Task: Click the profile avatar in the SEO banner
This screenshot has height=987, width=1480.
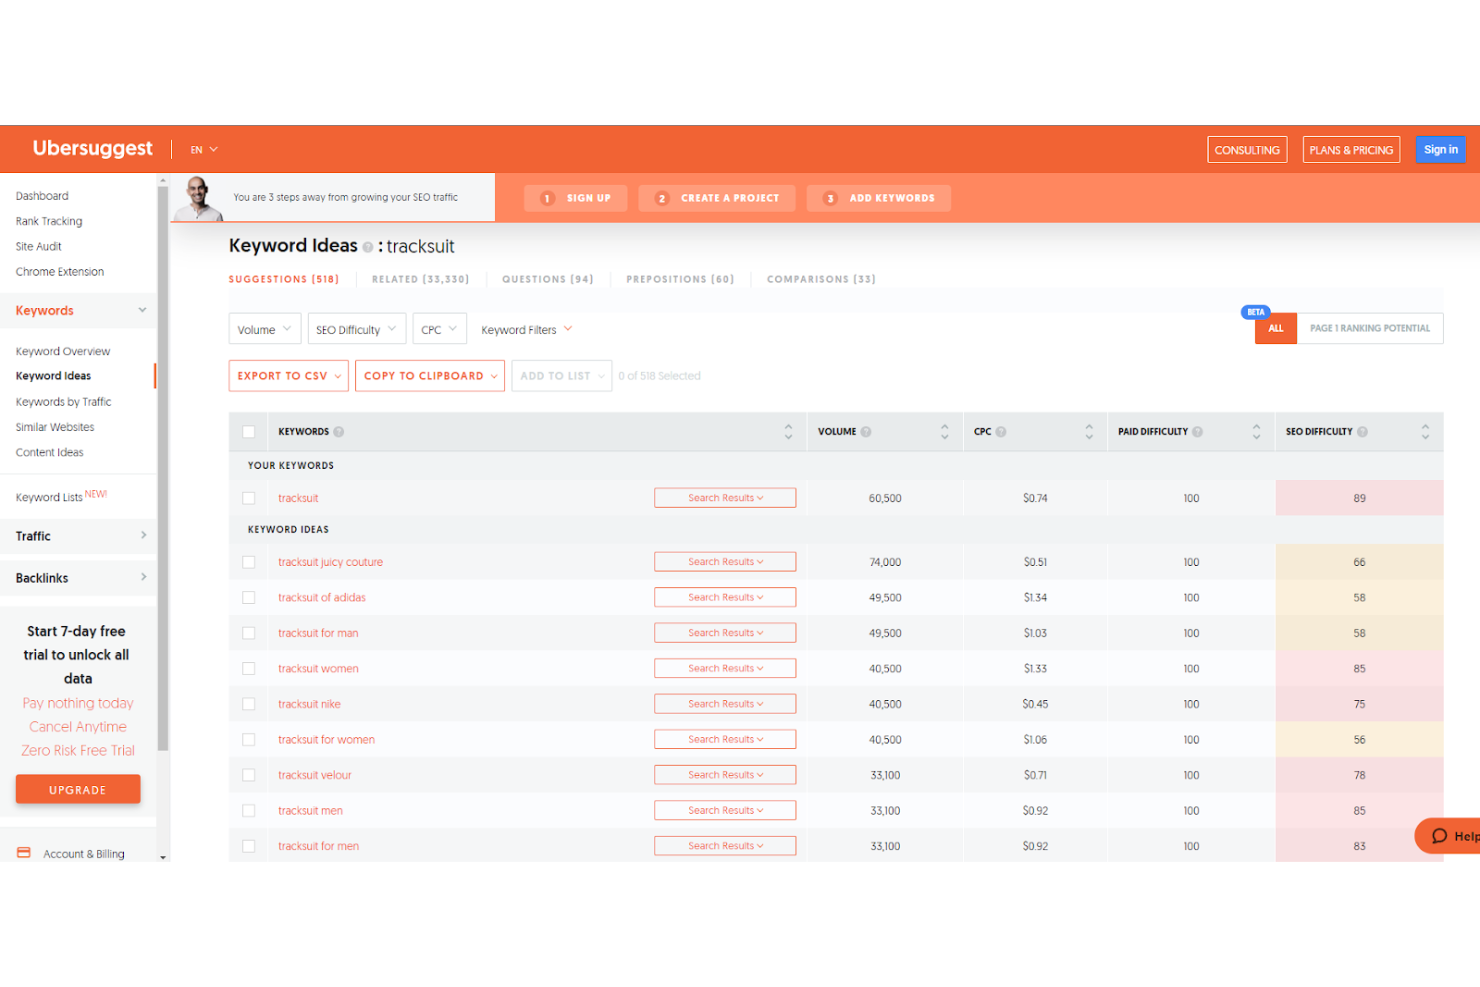Action: [x=200, y=197]
